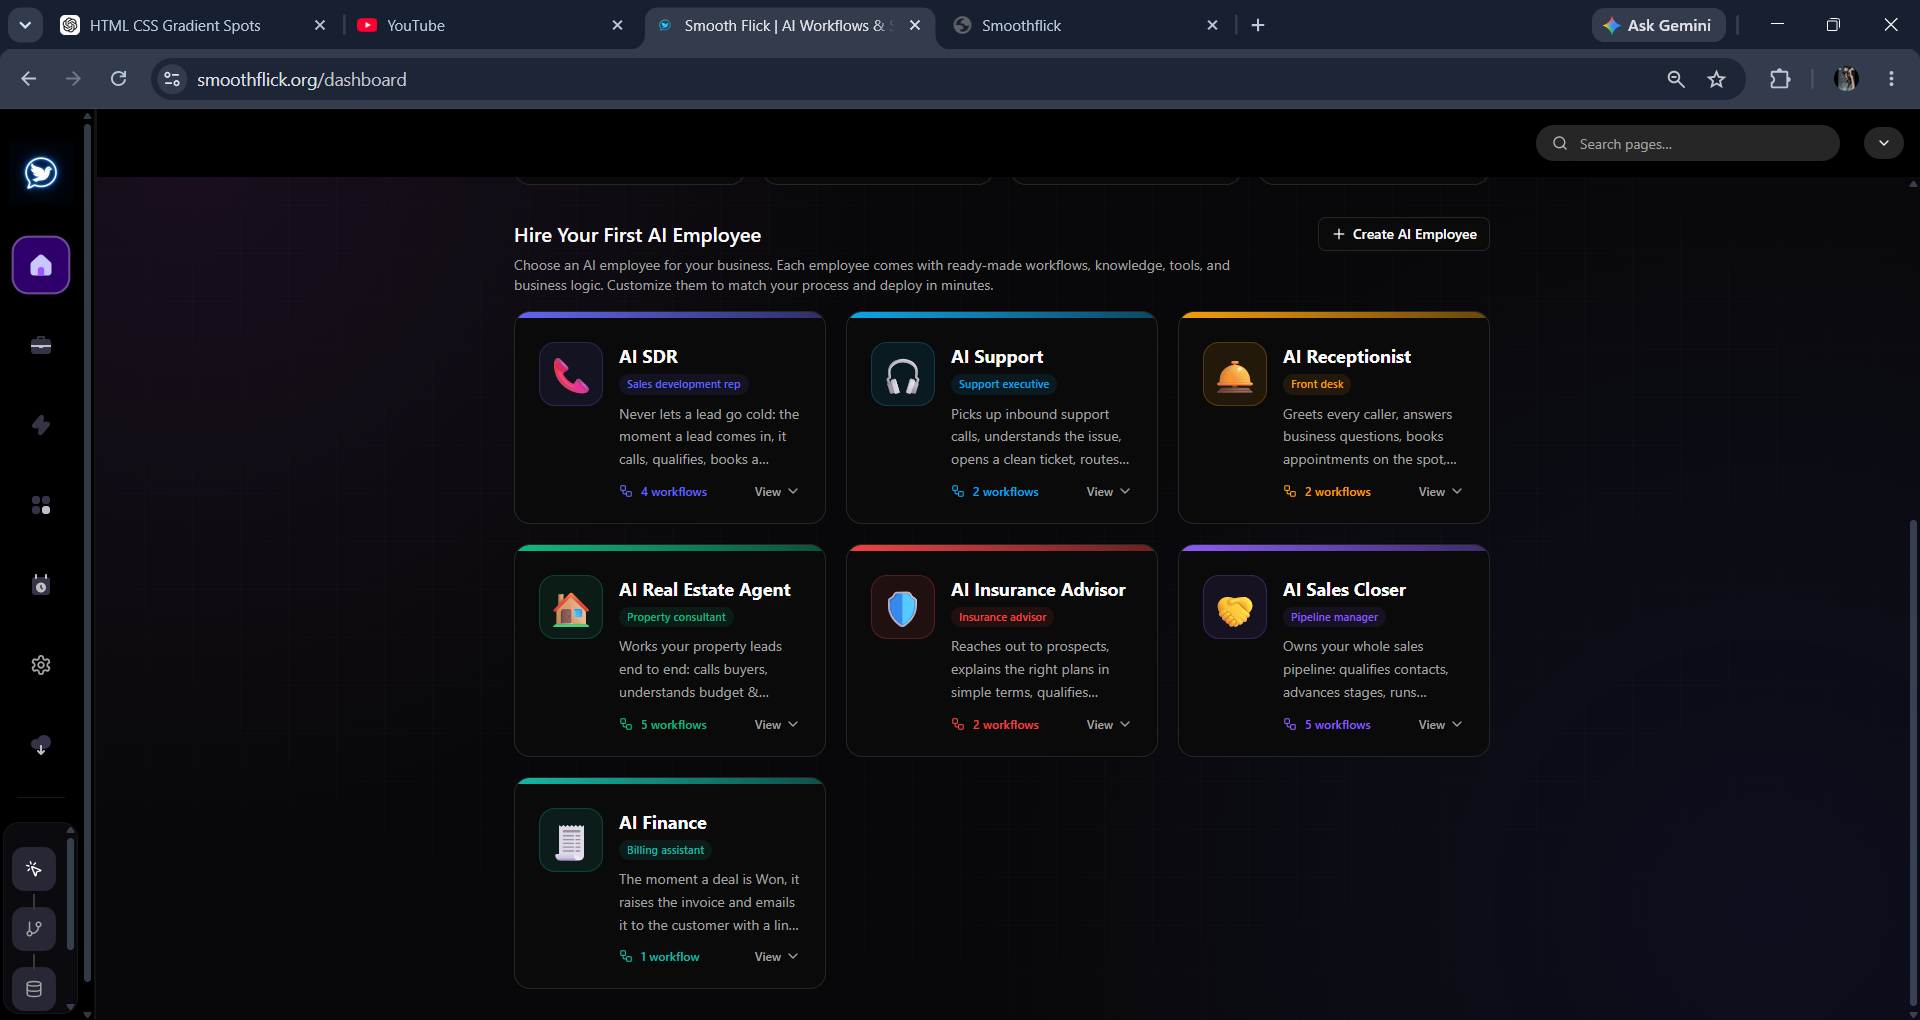Expand View on AI Finance card

[776, 957]
